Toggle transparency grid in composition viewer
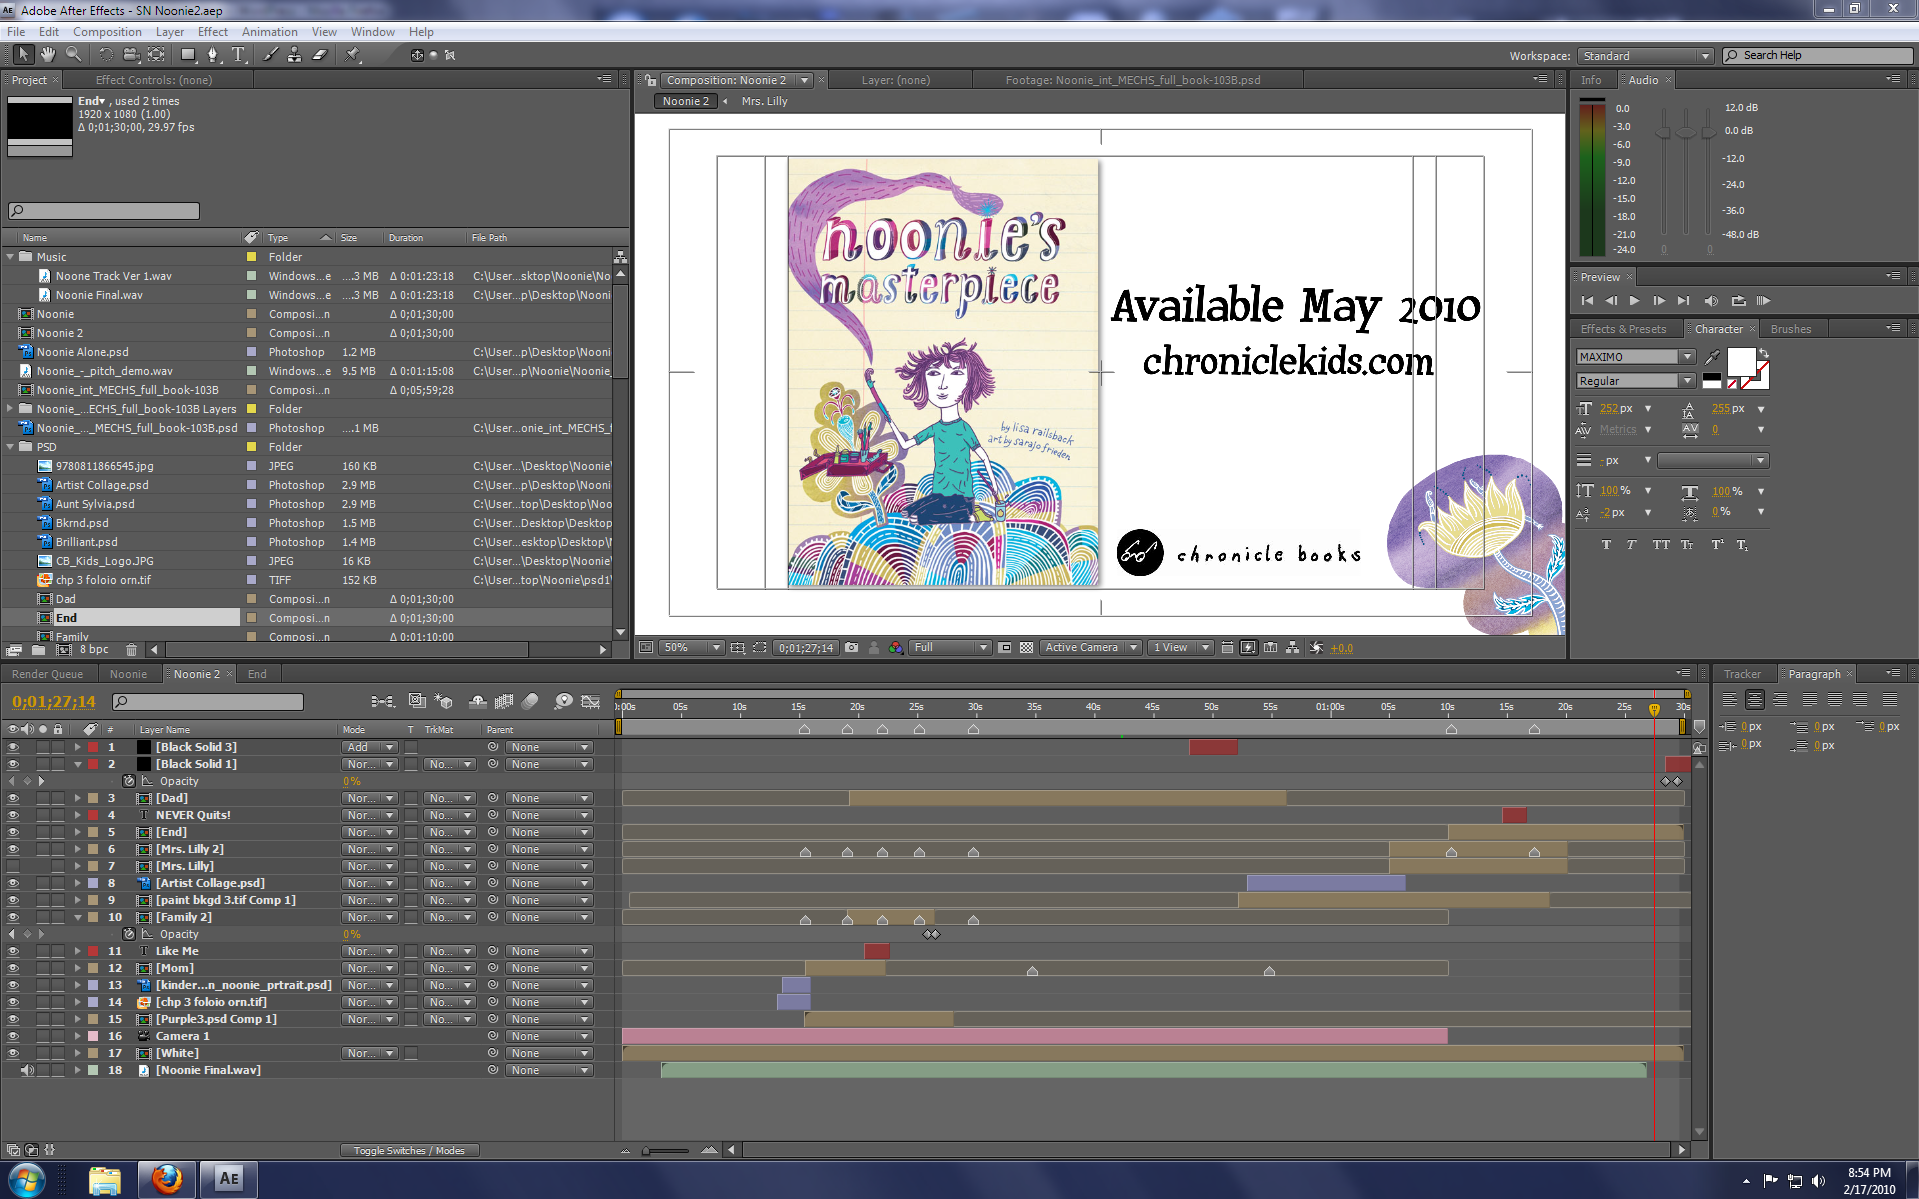The width and height of the screenshot is (1919, 1199). pyautogui.click(x=1026, y=648)
